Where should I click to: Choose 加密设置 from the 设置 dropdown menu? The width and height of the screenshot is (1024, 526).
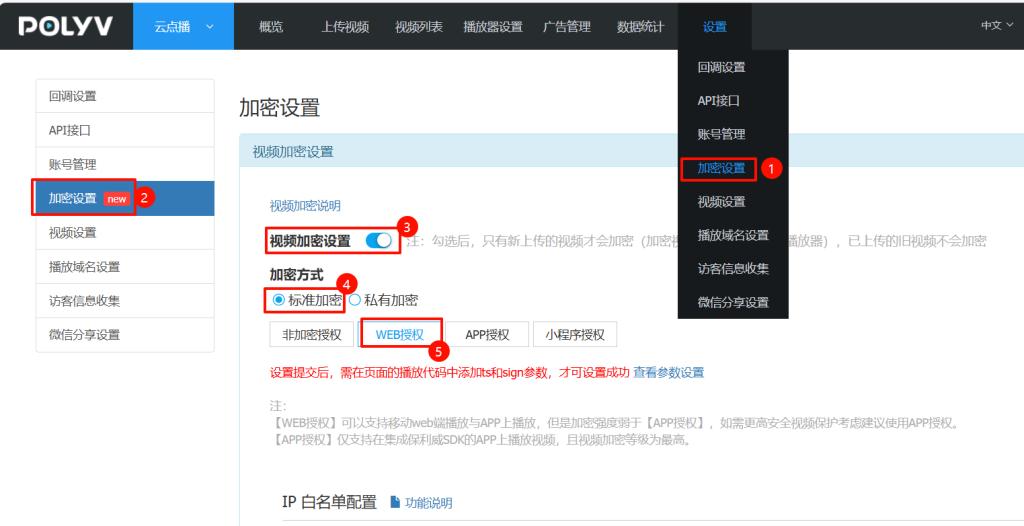pos(721,168)
